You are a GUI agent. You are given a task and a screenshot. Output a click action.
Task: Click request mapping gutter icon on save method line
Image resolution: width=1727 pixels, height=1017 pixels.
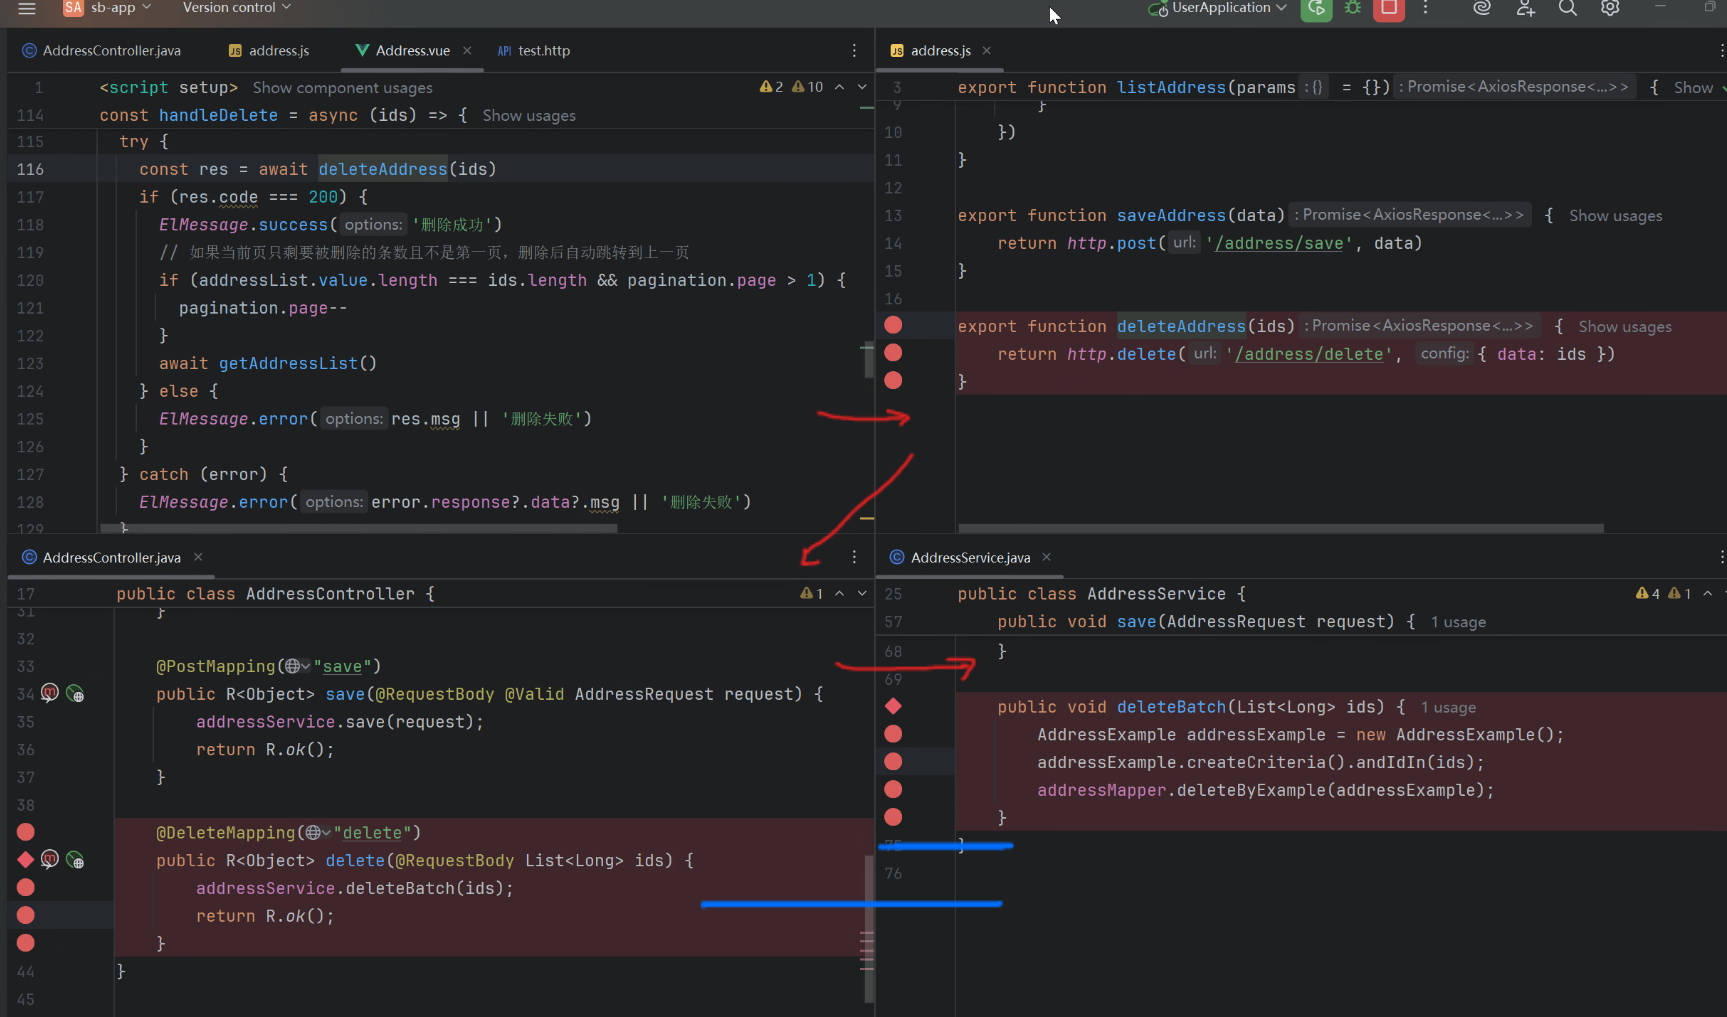click(x=49, y=692)
